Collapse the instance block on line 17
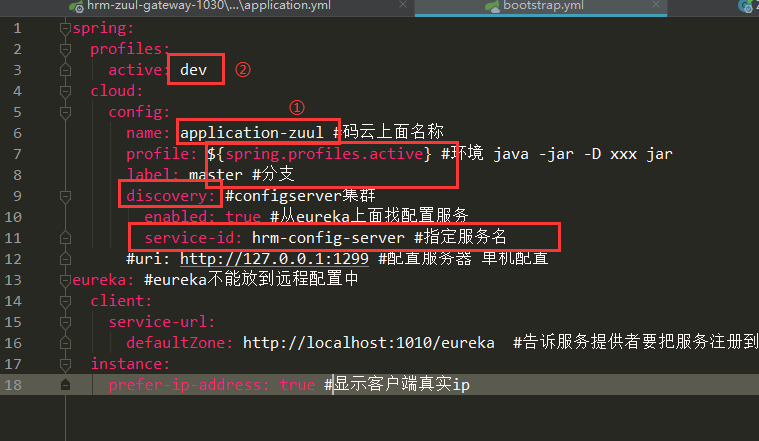The width and height of the screenshot is (759, 441). pyautogui.click(x=65, y=364)
